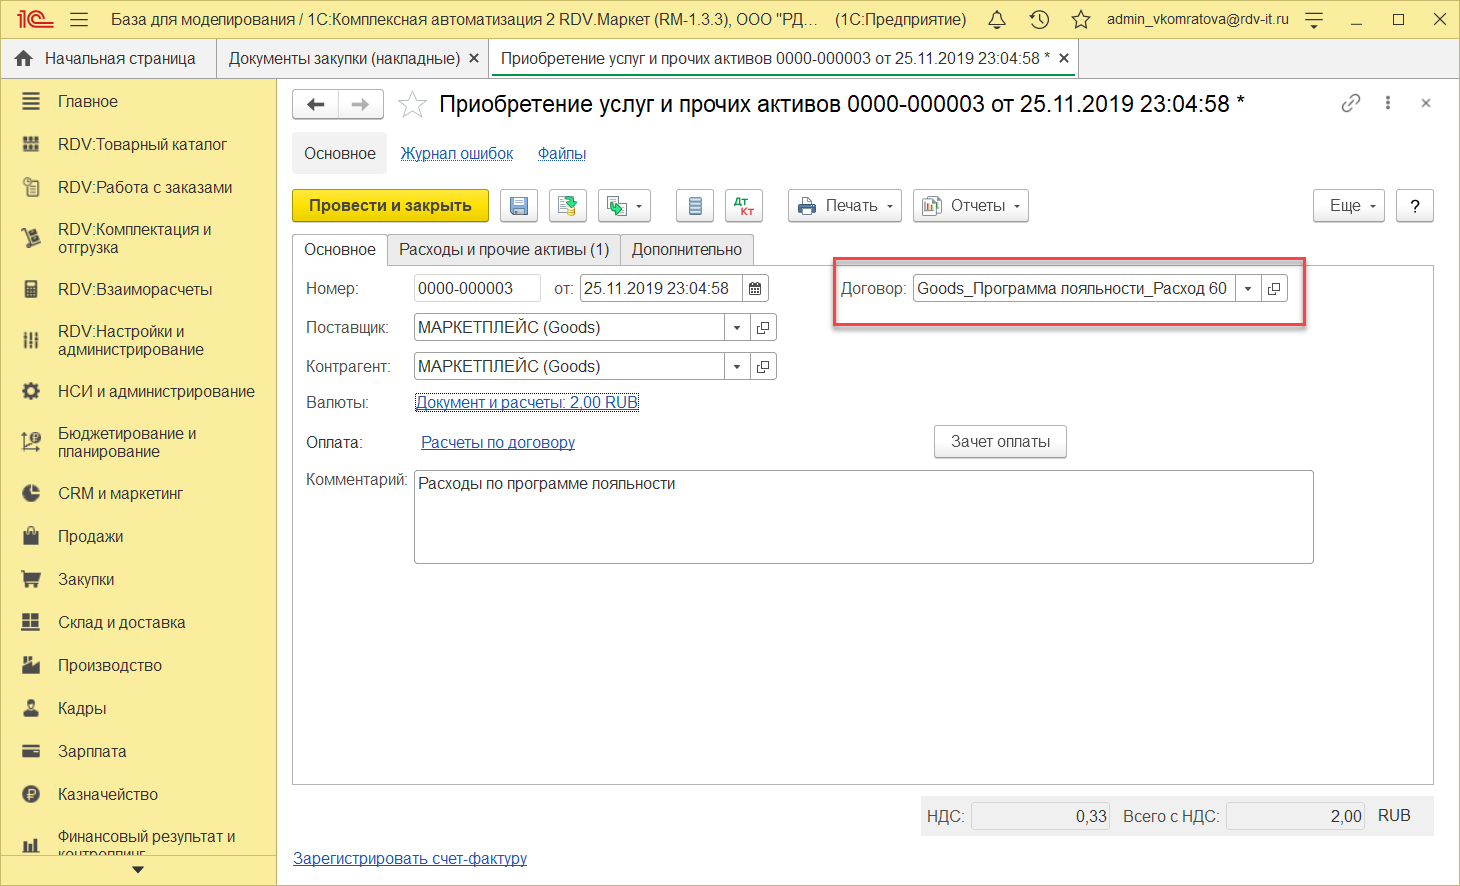Open the Закупки section in sidebar

click(x=86, y=580)
